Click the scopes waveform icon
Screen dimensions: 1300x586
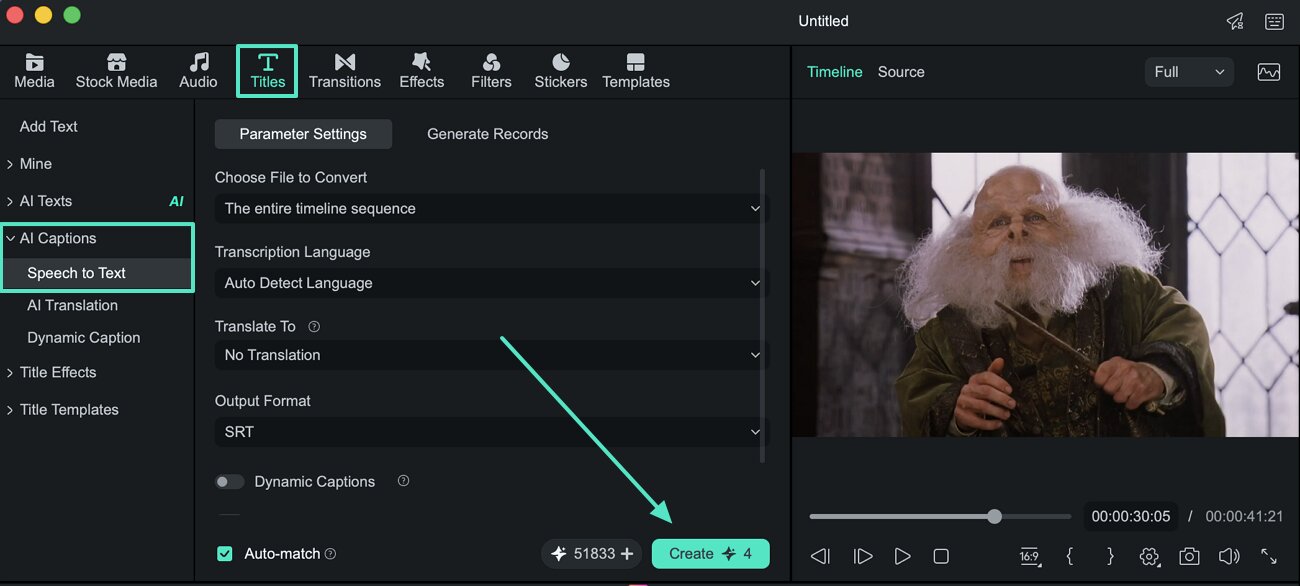(x=1269, y=72)
